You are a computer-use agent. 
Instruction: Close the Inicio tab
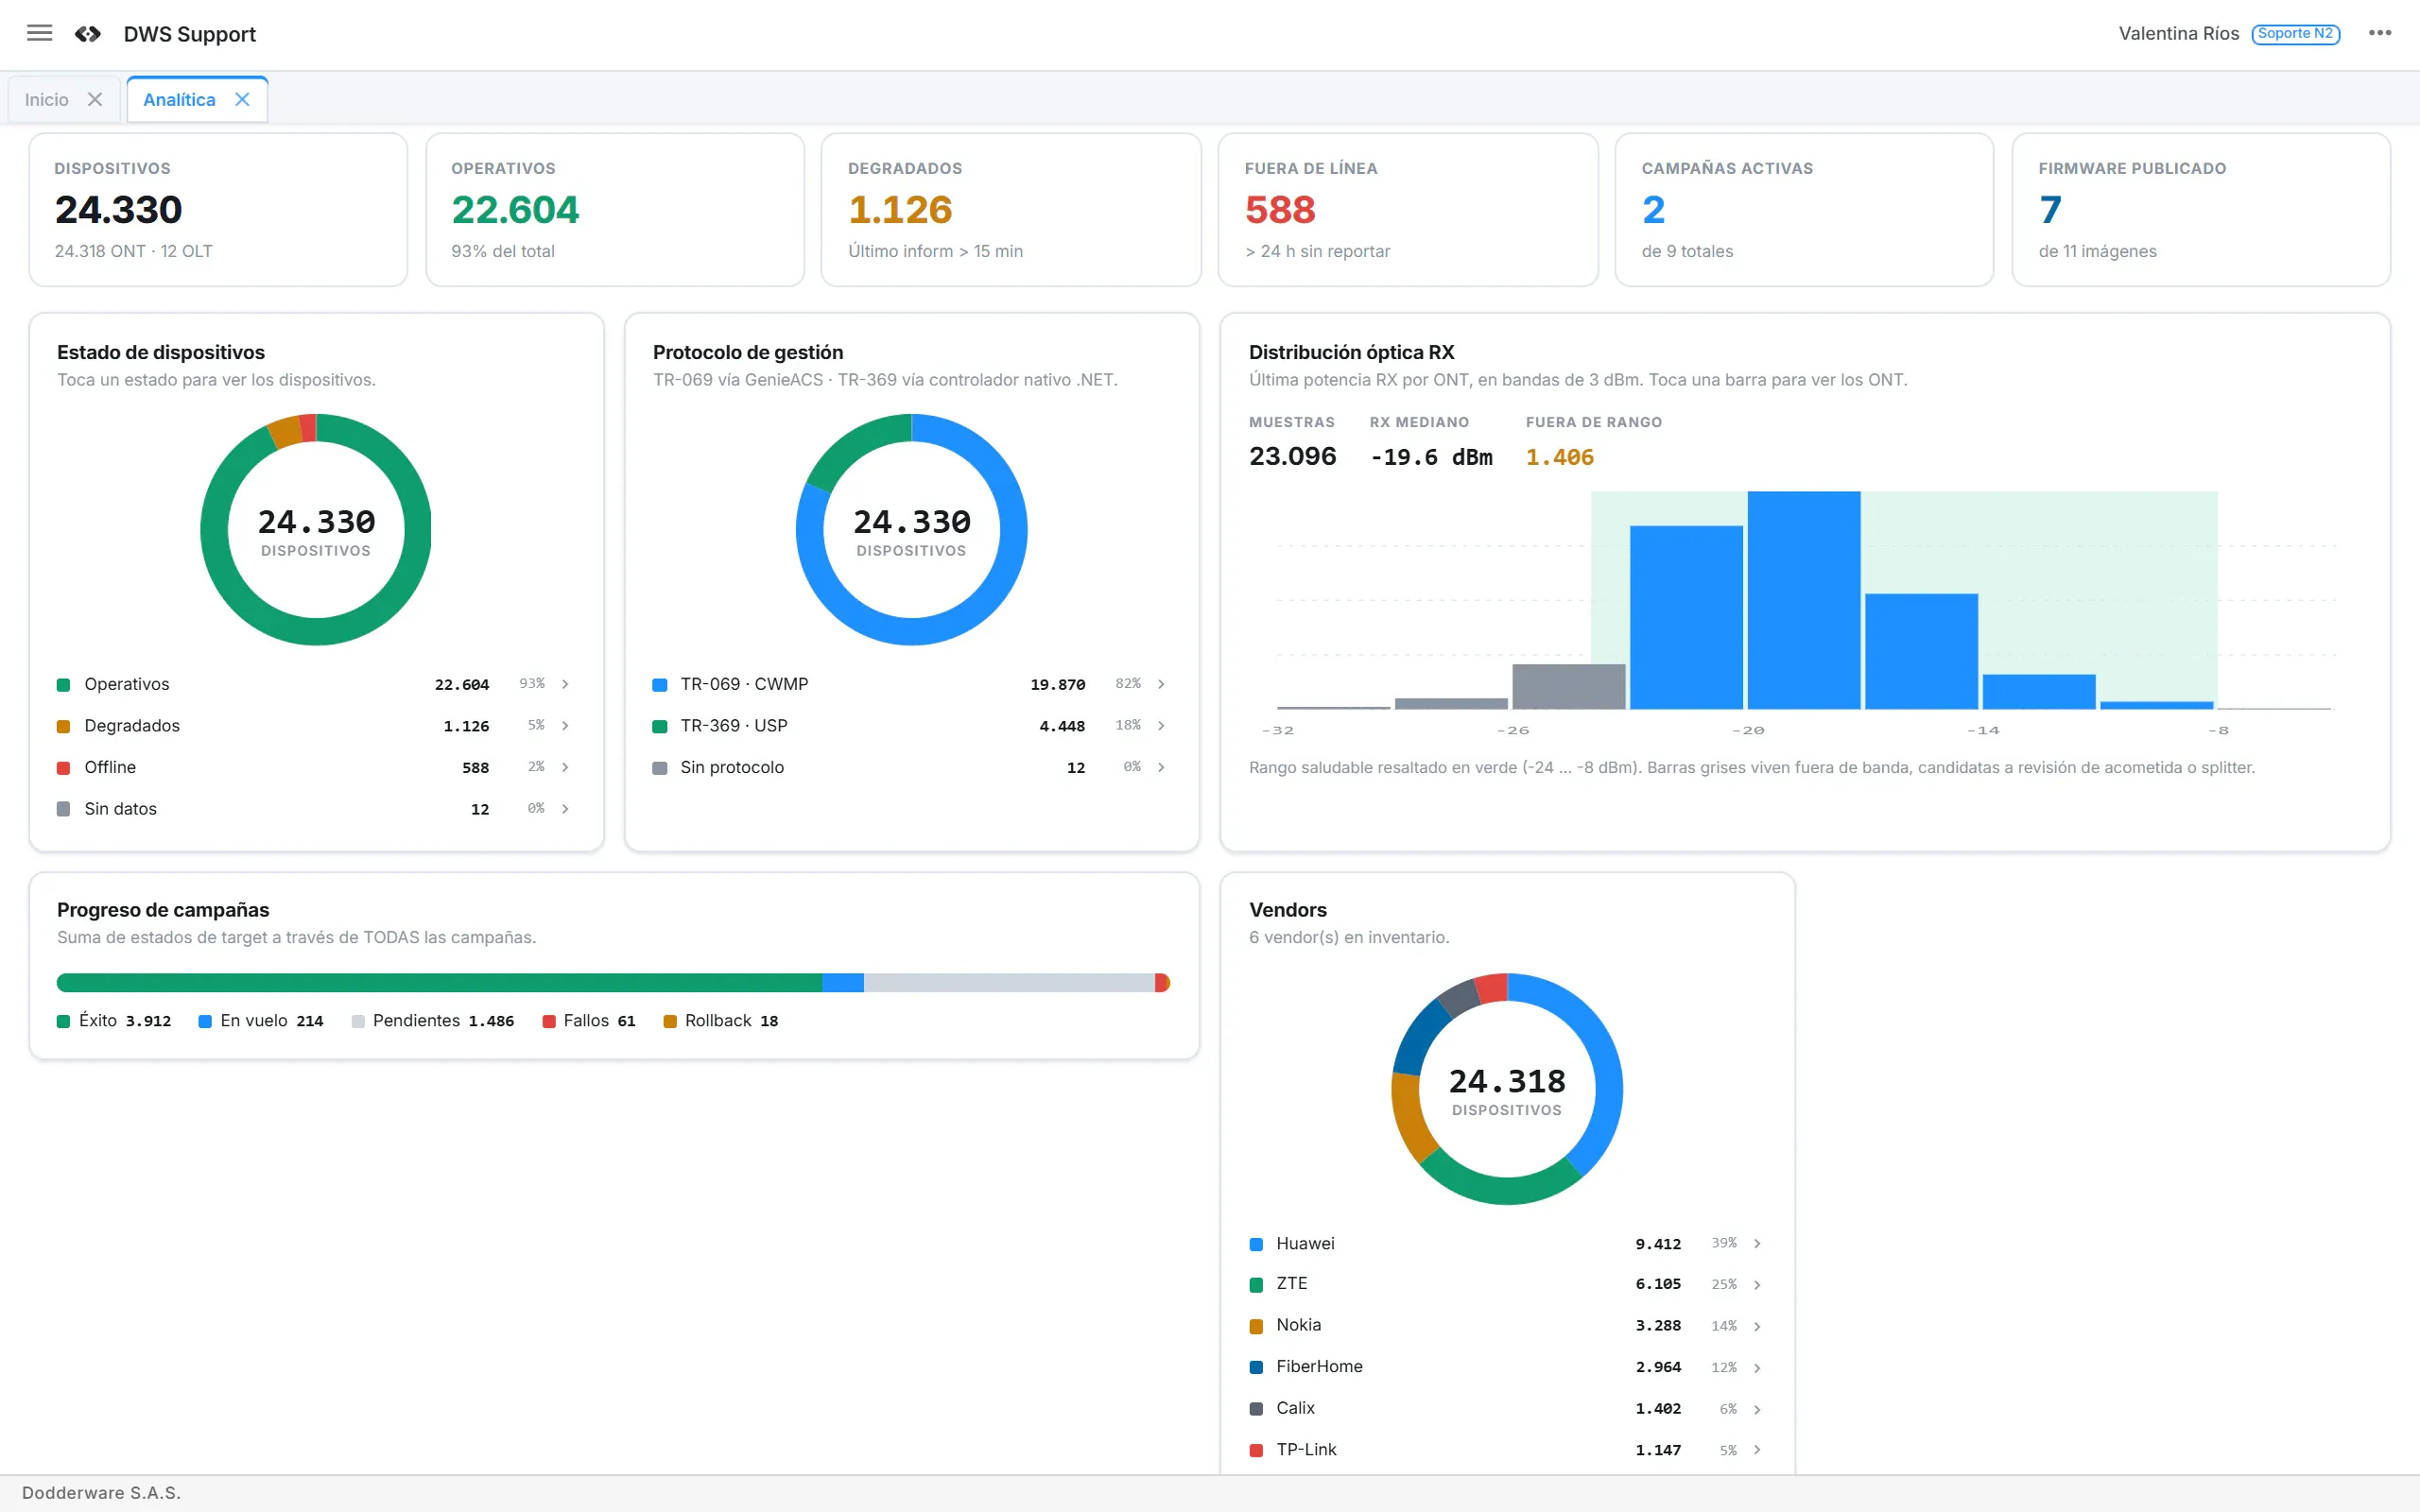pyautogui.click(x=95, y=99)
